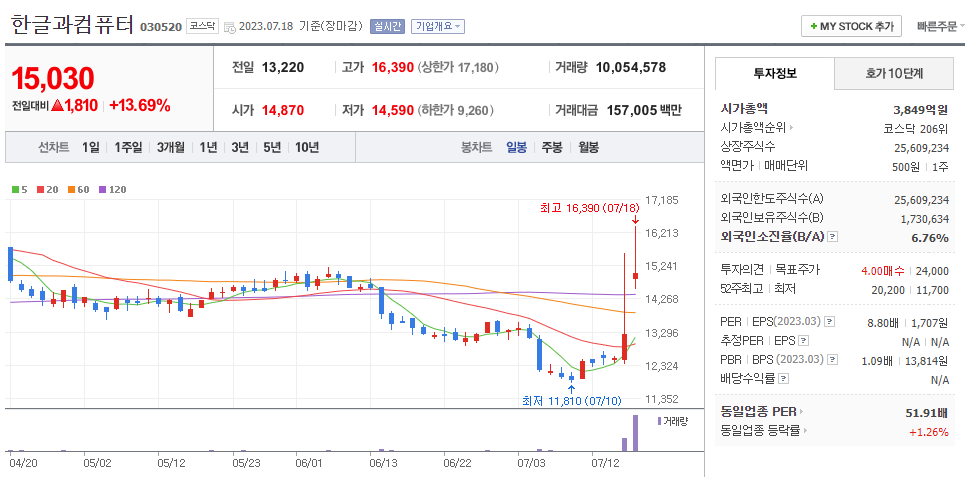The width and height of the screenshot is (978, 477).
Task: Click the change rate +13.69%
Action: click(140, 105)
